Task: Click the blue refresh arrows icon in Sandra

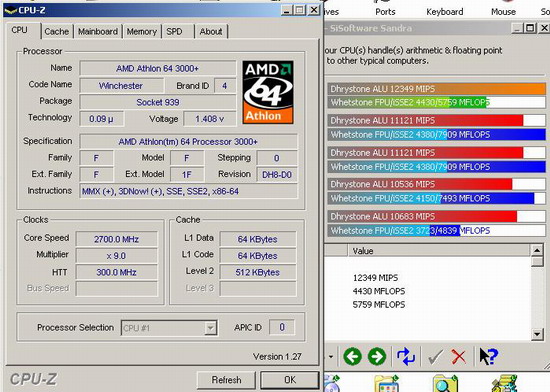Action: click(x=406, y=357)
